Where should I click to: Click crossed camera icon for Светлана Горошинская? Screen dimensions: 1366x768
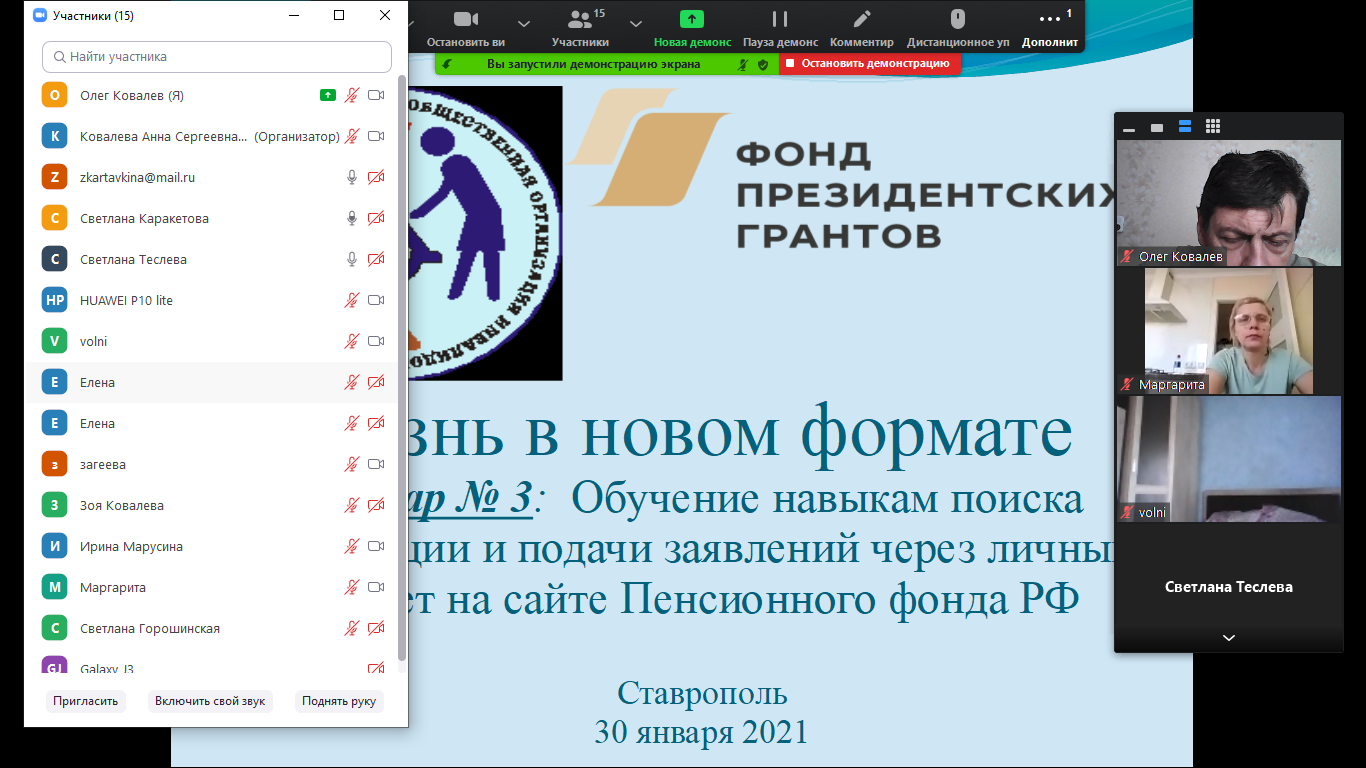pyautogui.click(x=376, y=628)
